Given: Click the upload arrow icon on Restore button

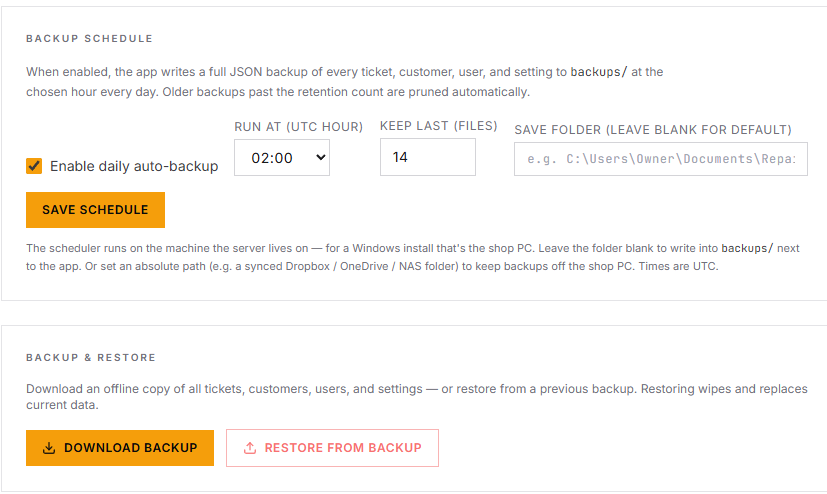Looking at the screenshot, I should [x=249, y=448].
